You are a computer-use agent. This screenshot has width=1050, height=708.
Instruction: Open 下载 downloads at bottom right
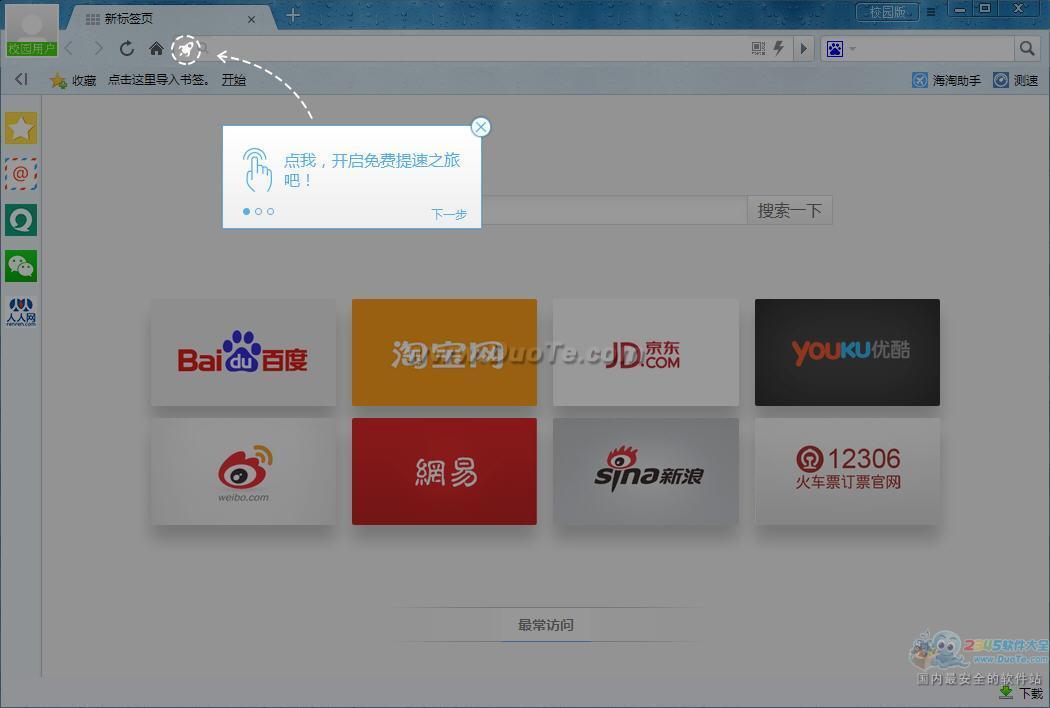1021,693
